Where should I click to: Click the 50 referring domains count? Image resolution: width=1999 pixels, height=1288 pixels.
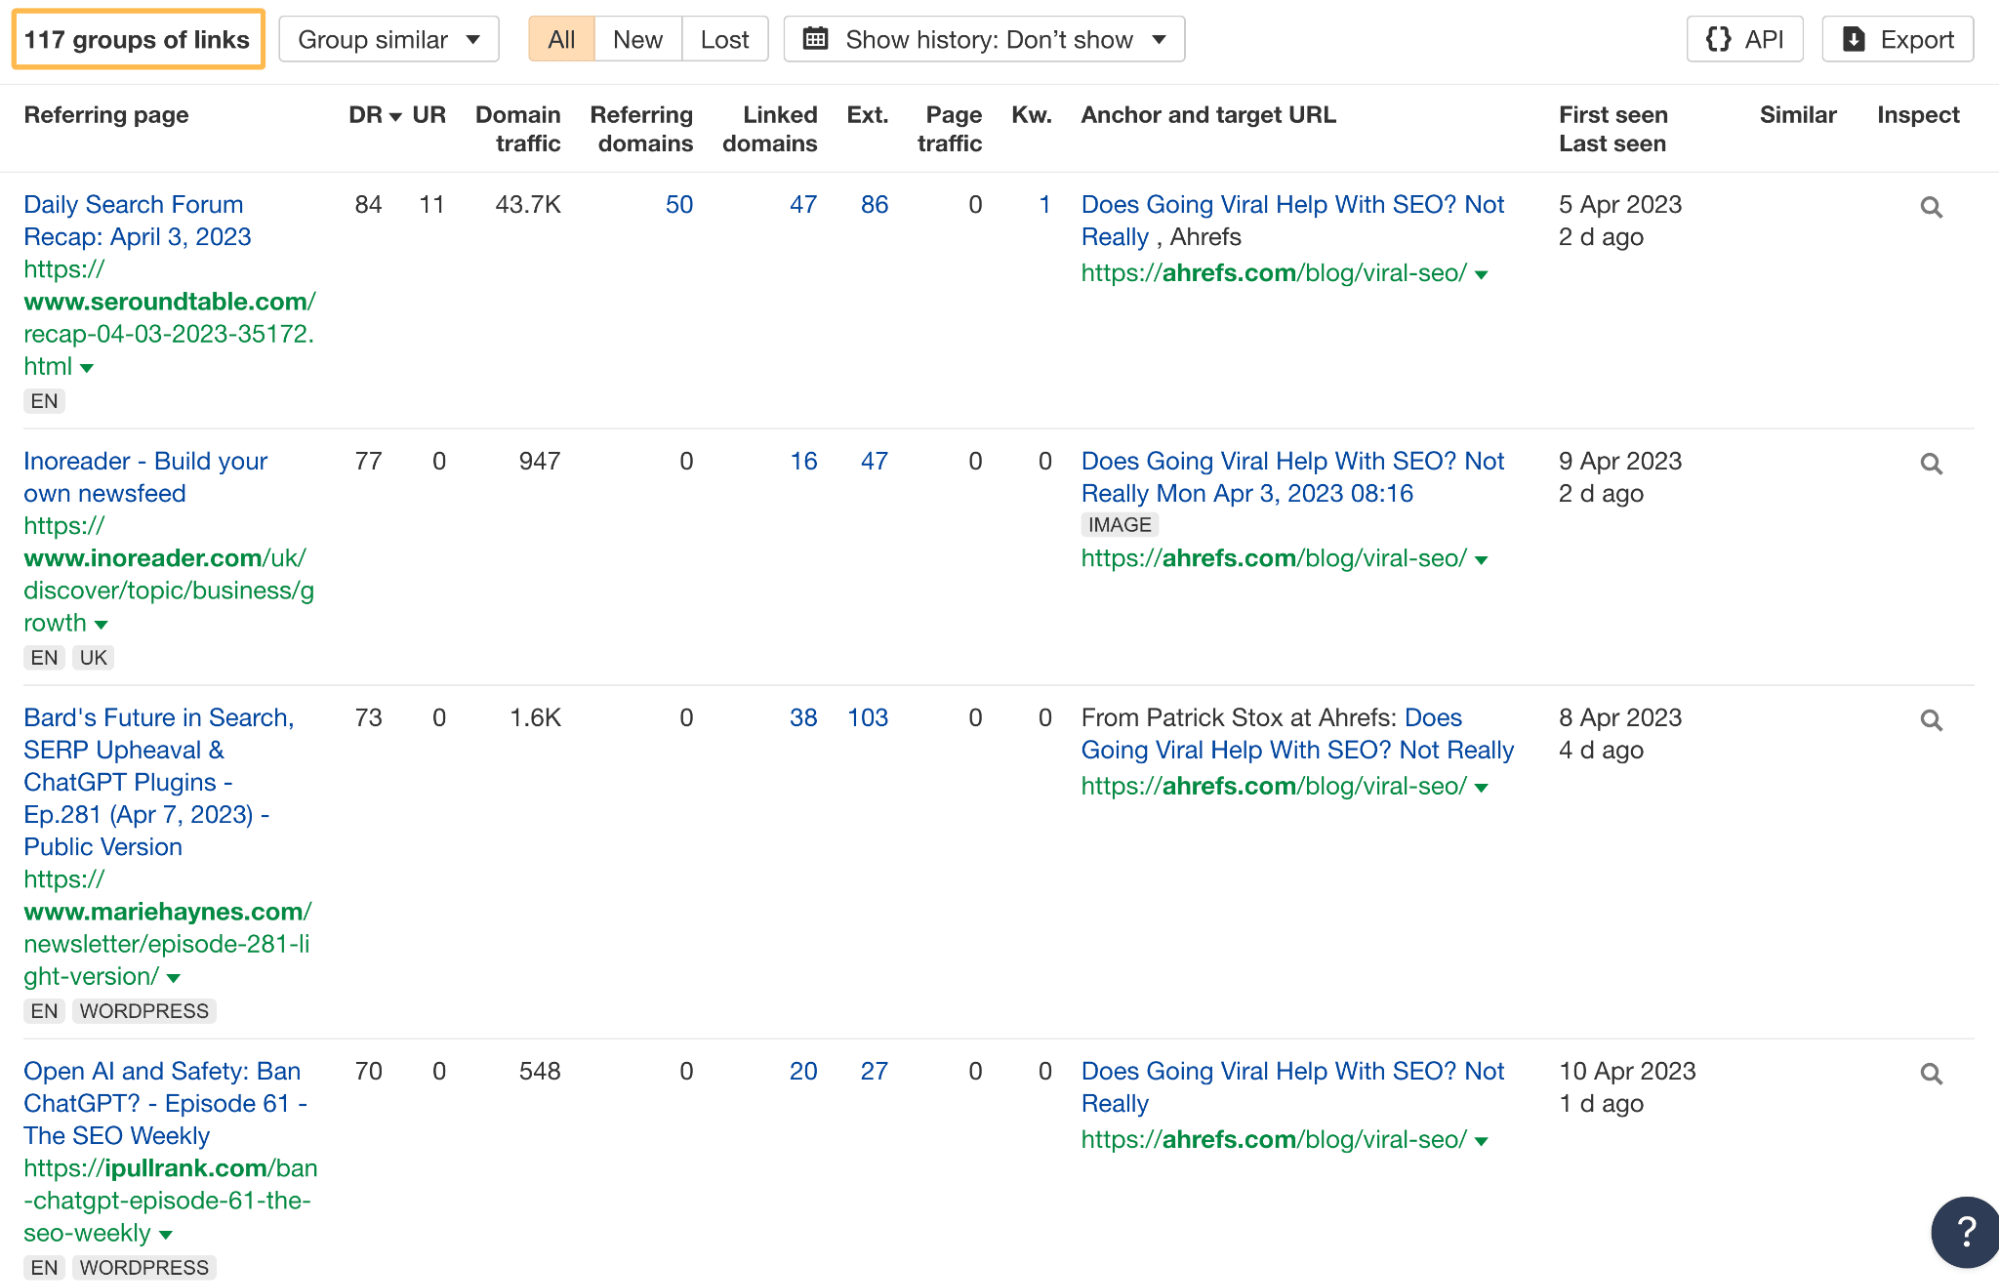click(679, 204)
